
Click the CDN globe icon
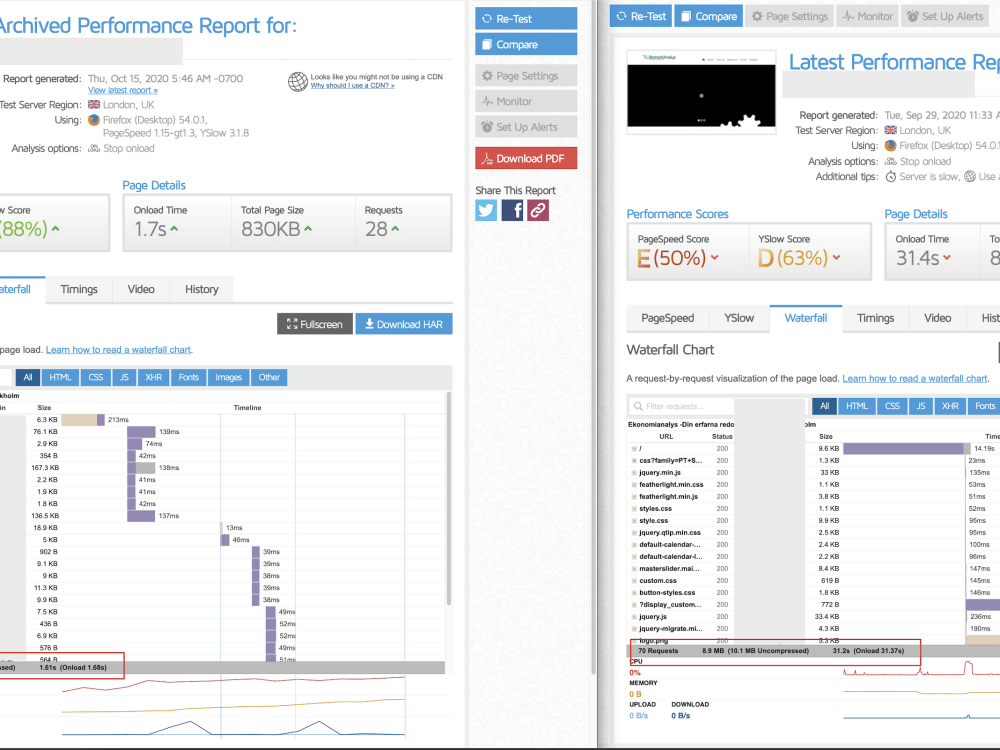click(297, 82)
